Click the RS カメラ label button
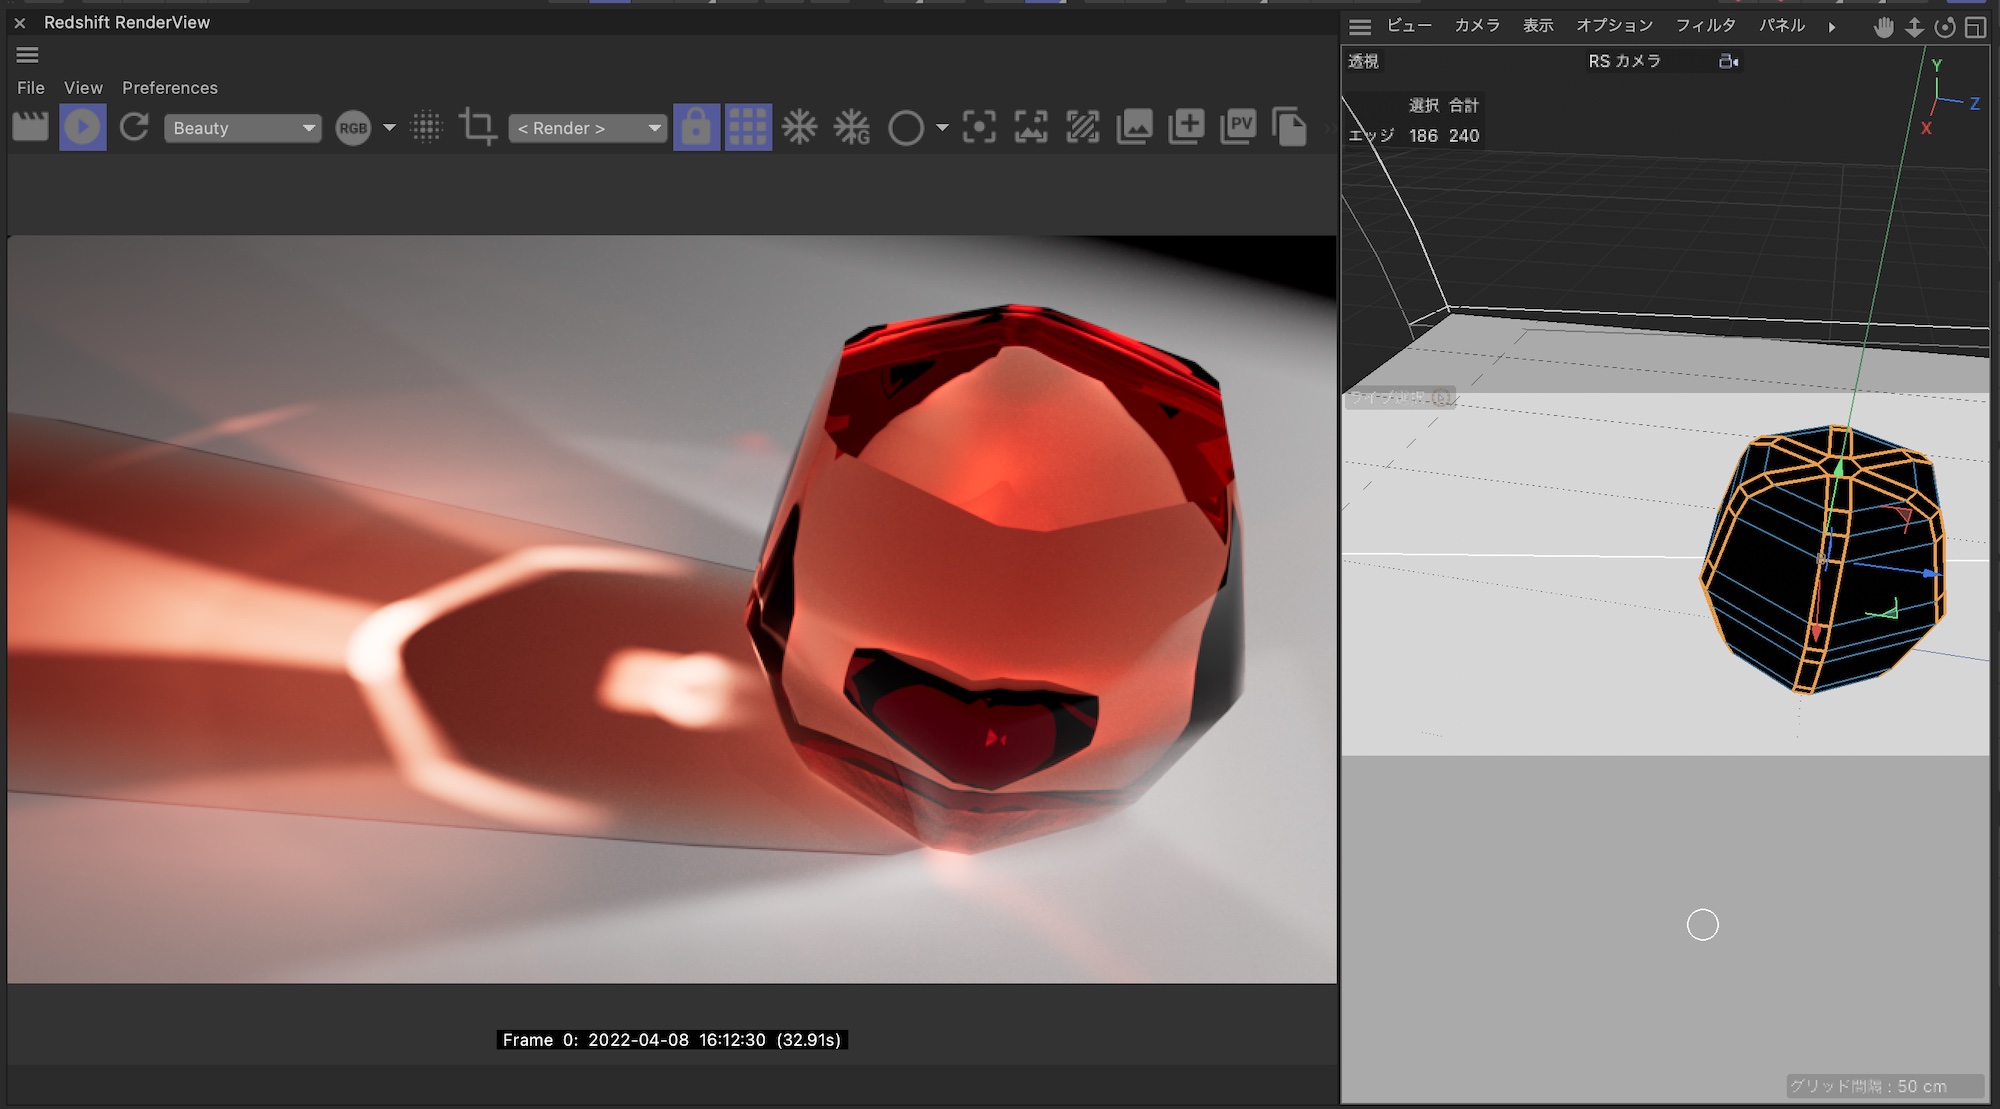 (1624, 61)
